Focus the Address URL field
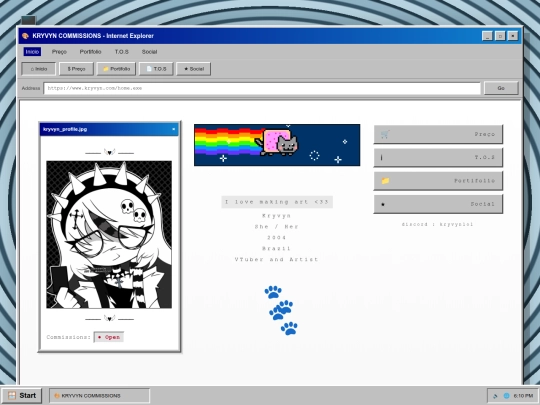 [x=262, y=88]
